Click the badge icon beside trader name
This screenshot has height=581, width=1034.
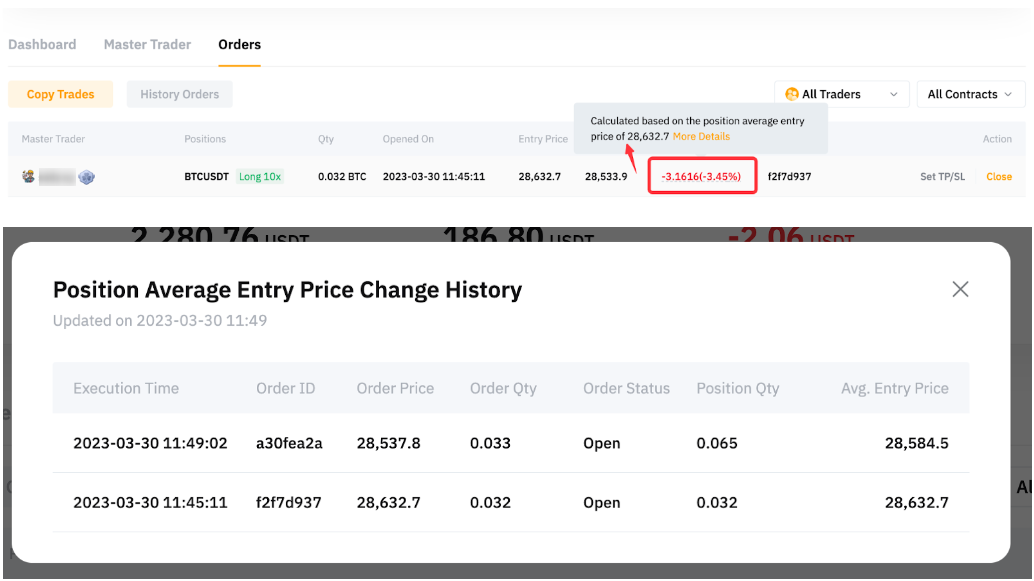[x=87, y=177]
